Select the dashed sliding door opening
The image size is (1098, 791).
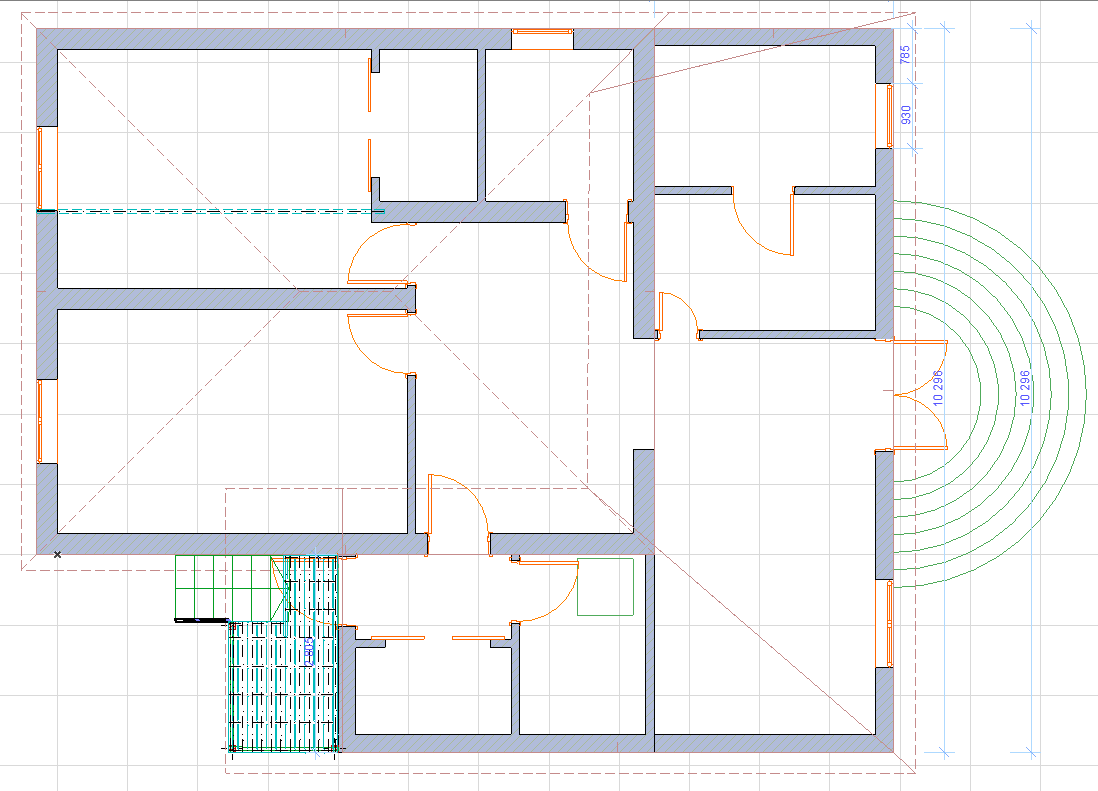370,124
